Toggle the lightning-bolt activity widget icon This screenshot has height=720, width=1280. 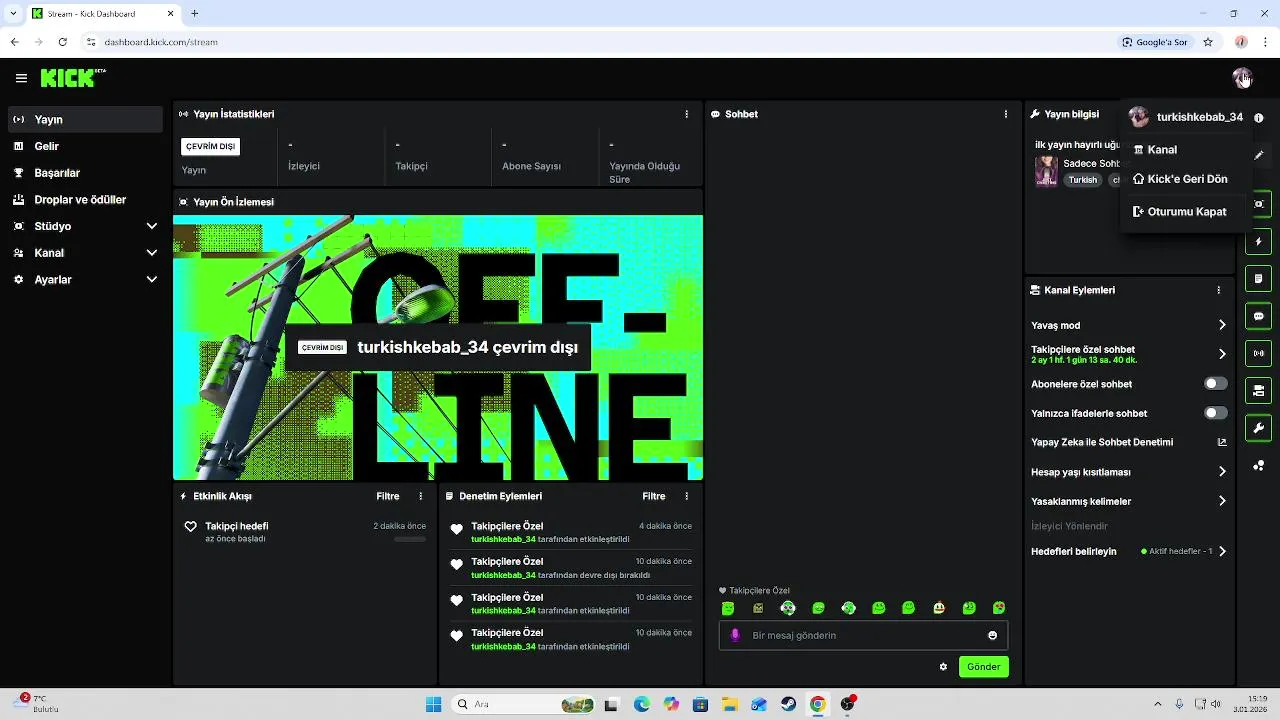[1259, 242]
